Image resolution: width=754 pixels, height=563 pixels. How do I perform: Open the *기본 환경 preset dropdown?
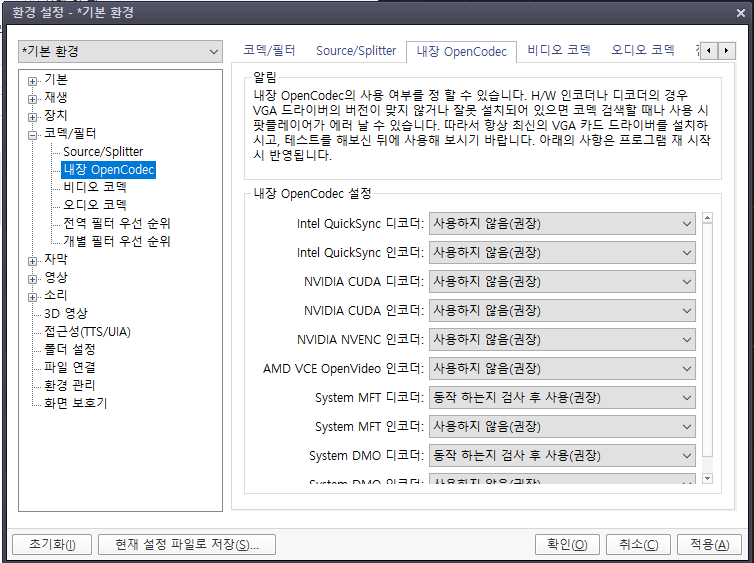[x=120, y=51]
